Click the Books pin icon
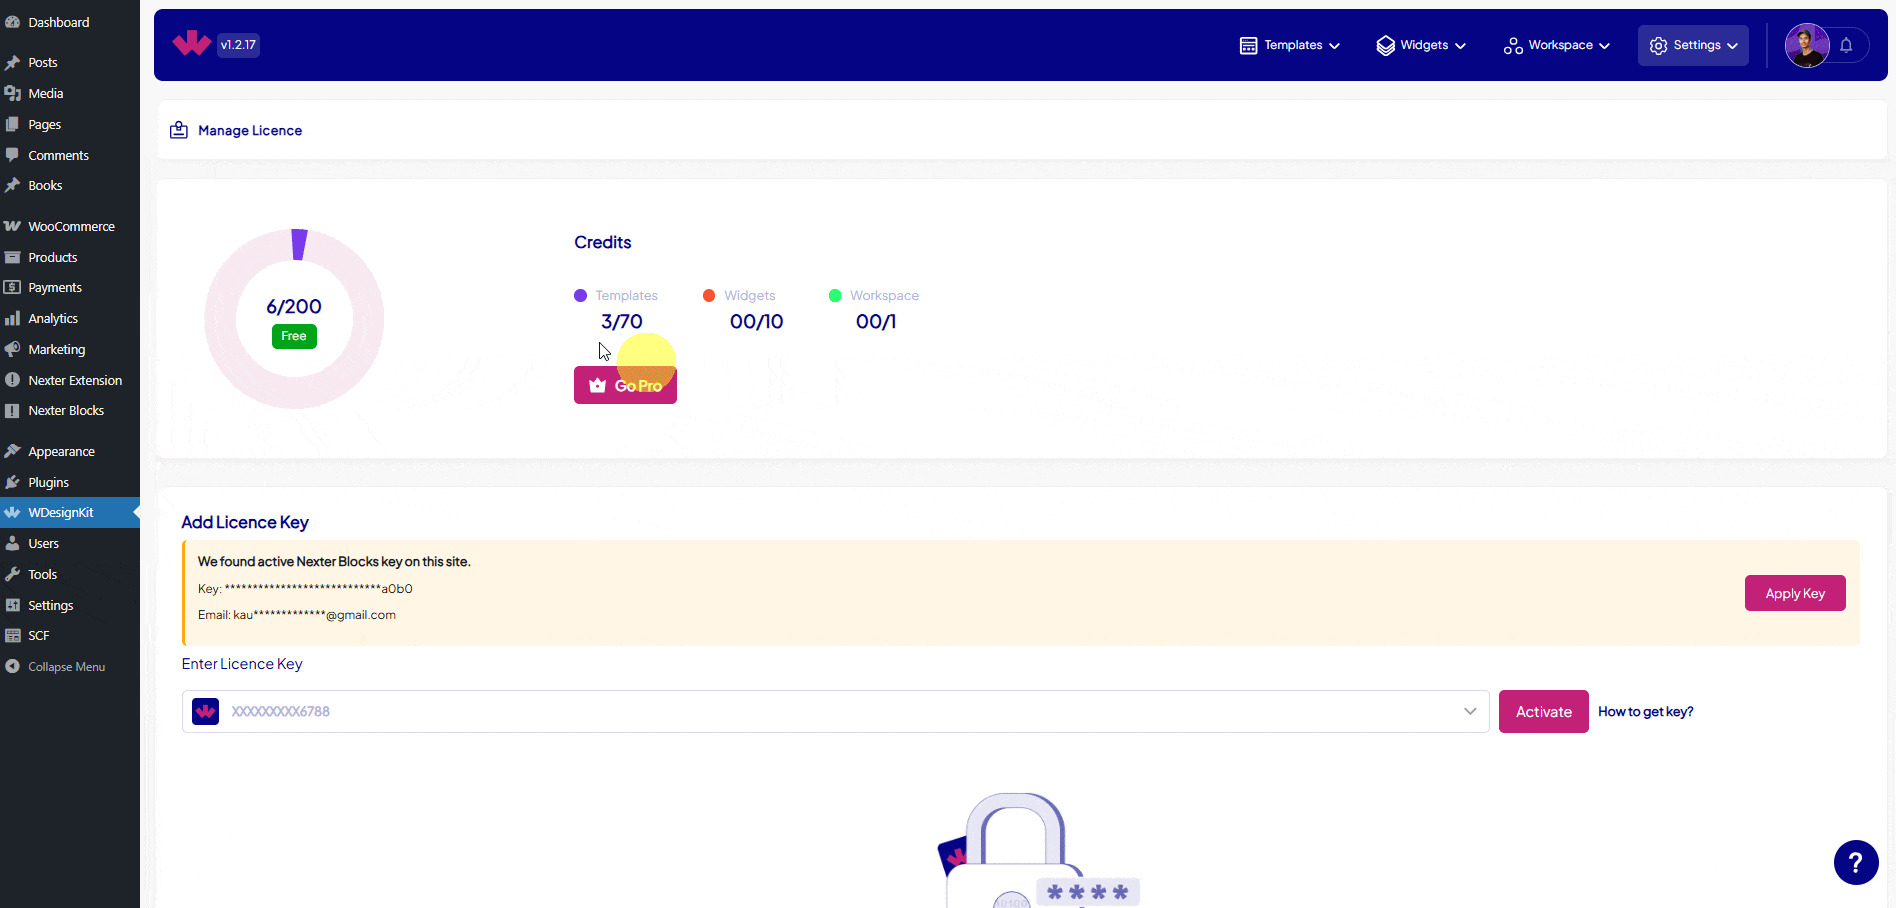 pyautogui.click(x=13, y=185)
